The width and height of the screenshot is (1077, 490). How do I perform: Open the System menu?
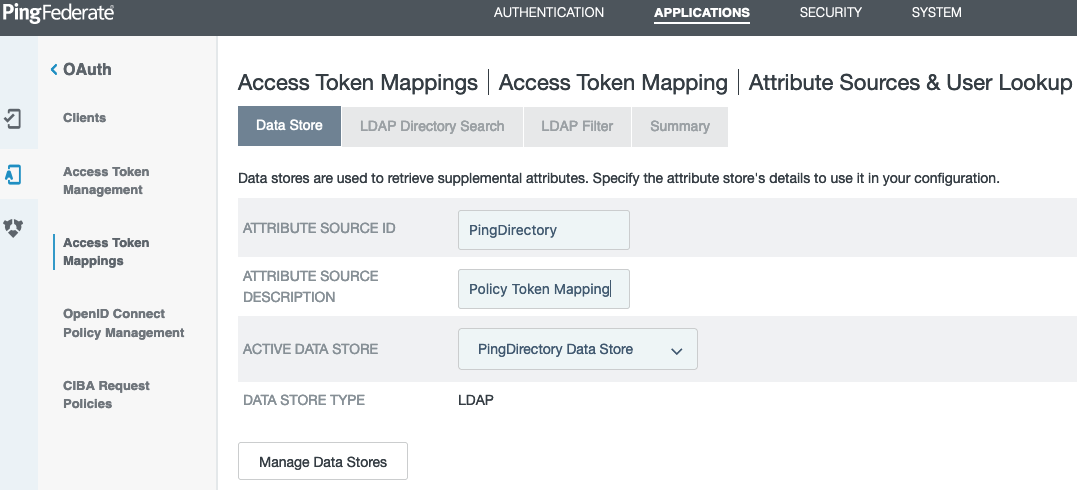pyautogui.click(x=936, y=13)
